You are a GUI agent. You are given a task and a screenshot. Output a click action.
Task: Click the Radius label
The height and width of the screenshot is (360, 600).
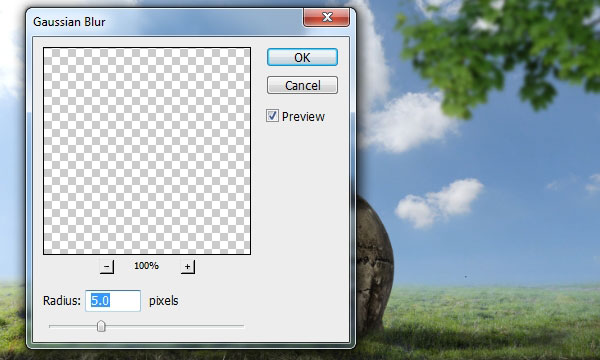click(x=62, y=301)
